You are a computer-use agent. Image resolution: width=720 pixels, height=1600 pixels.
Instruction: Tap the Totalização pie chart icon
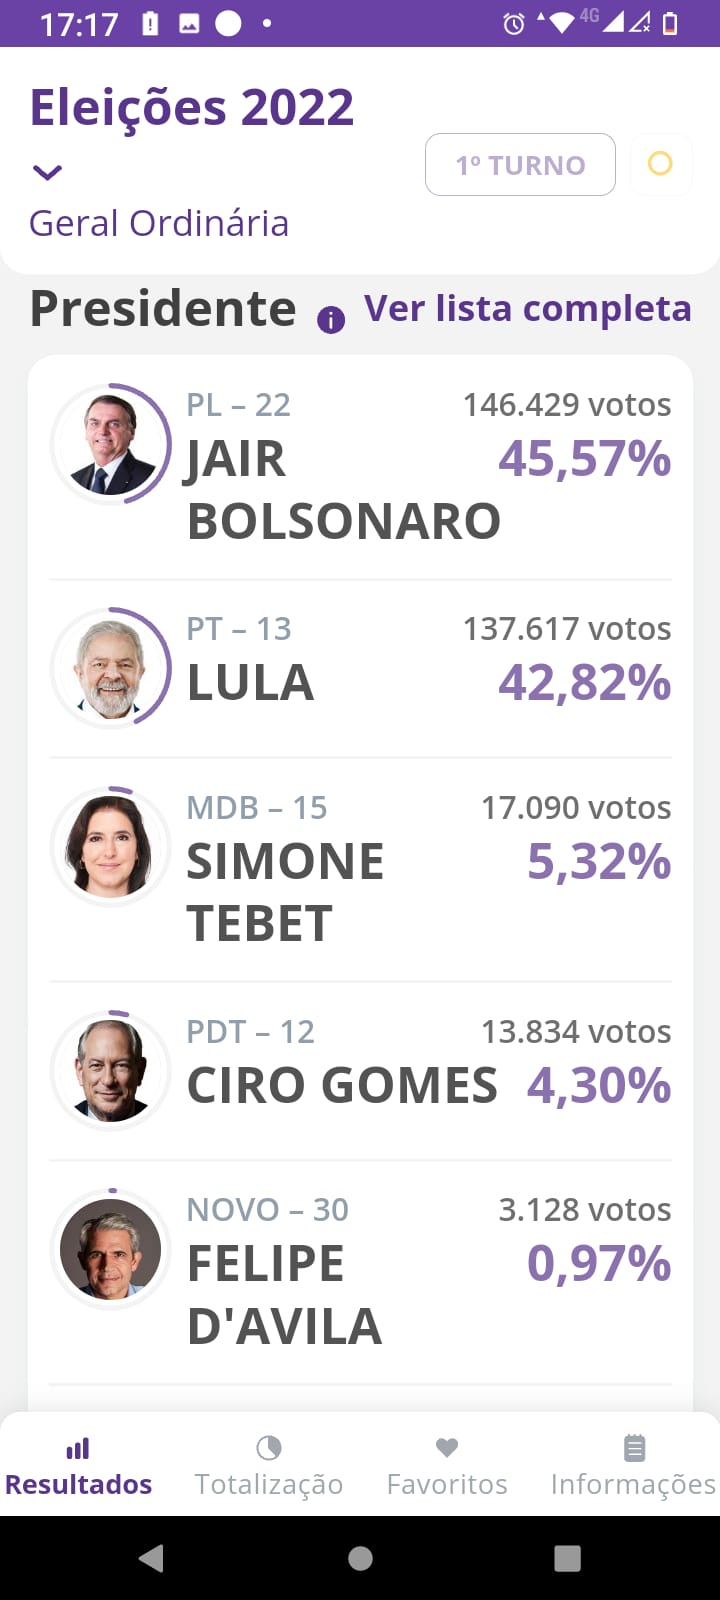269,1448
